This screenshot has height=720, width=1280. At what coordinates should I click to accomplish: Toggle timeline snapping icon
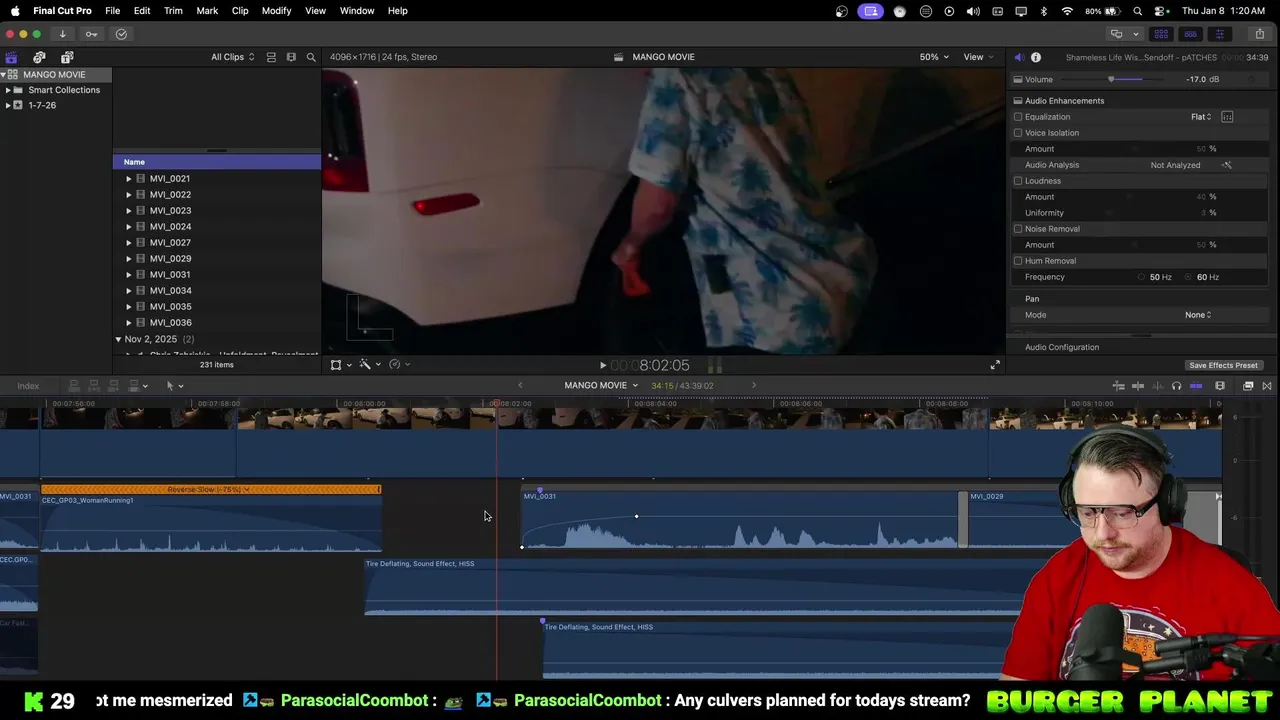click(x=1196, y=386)
